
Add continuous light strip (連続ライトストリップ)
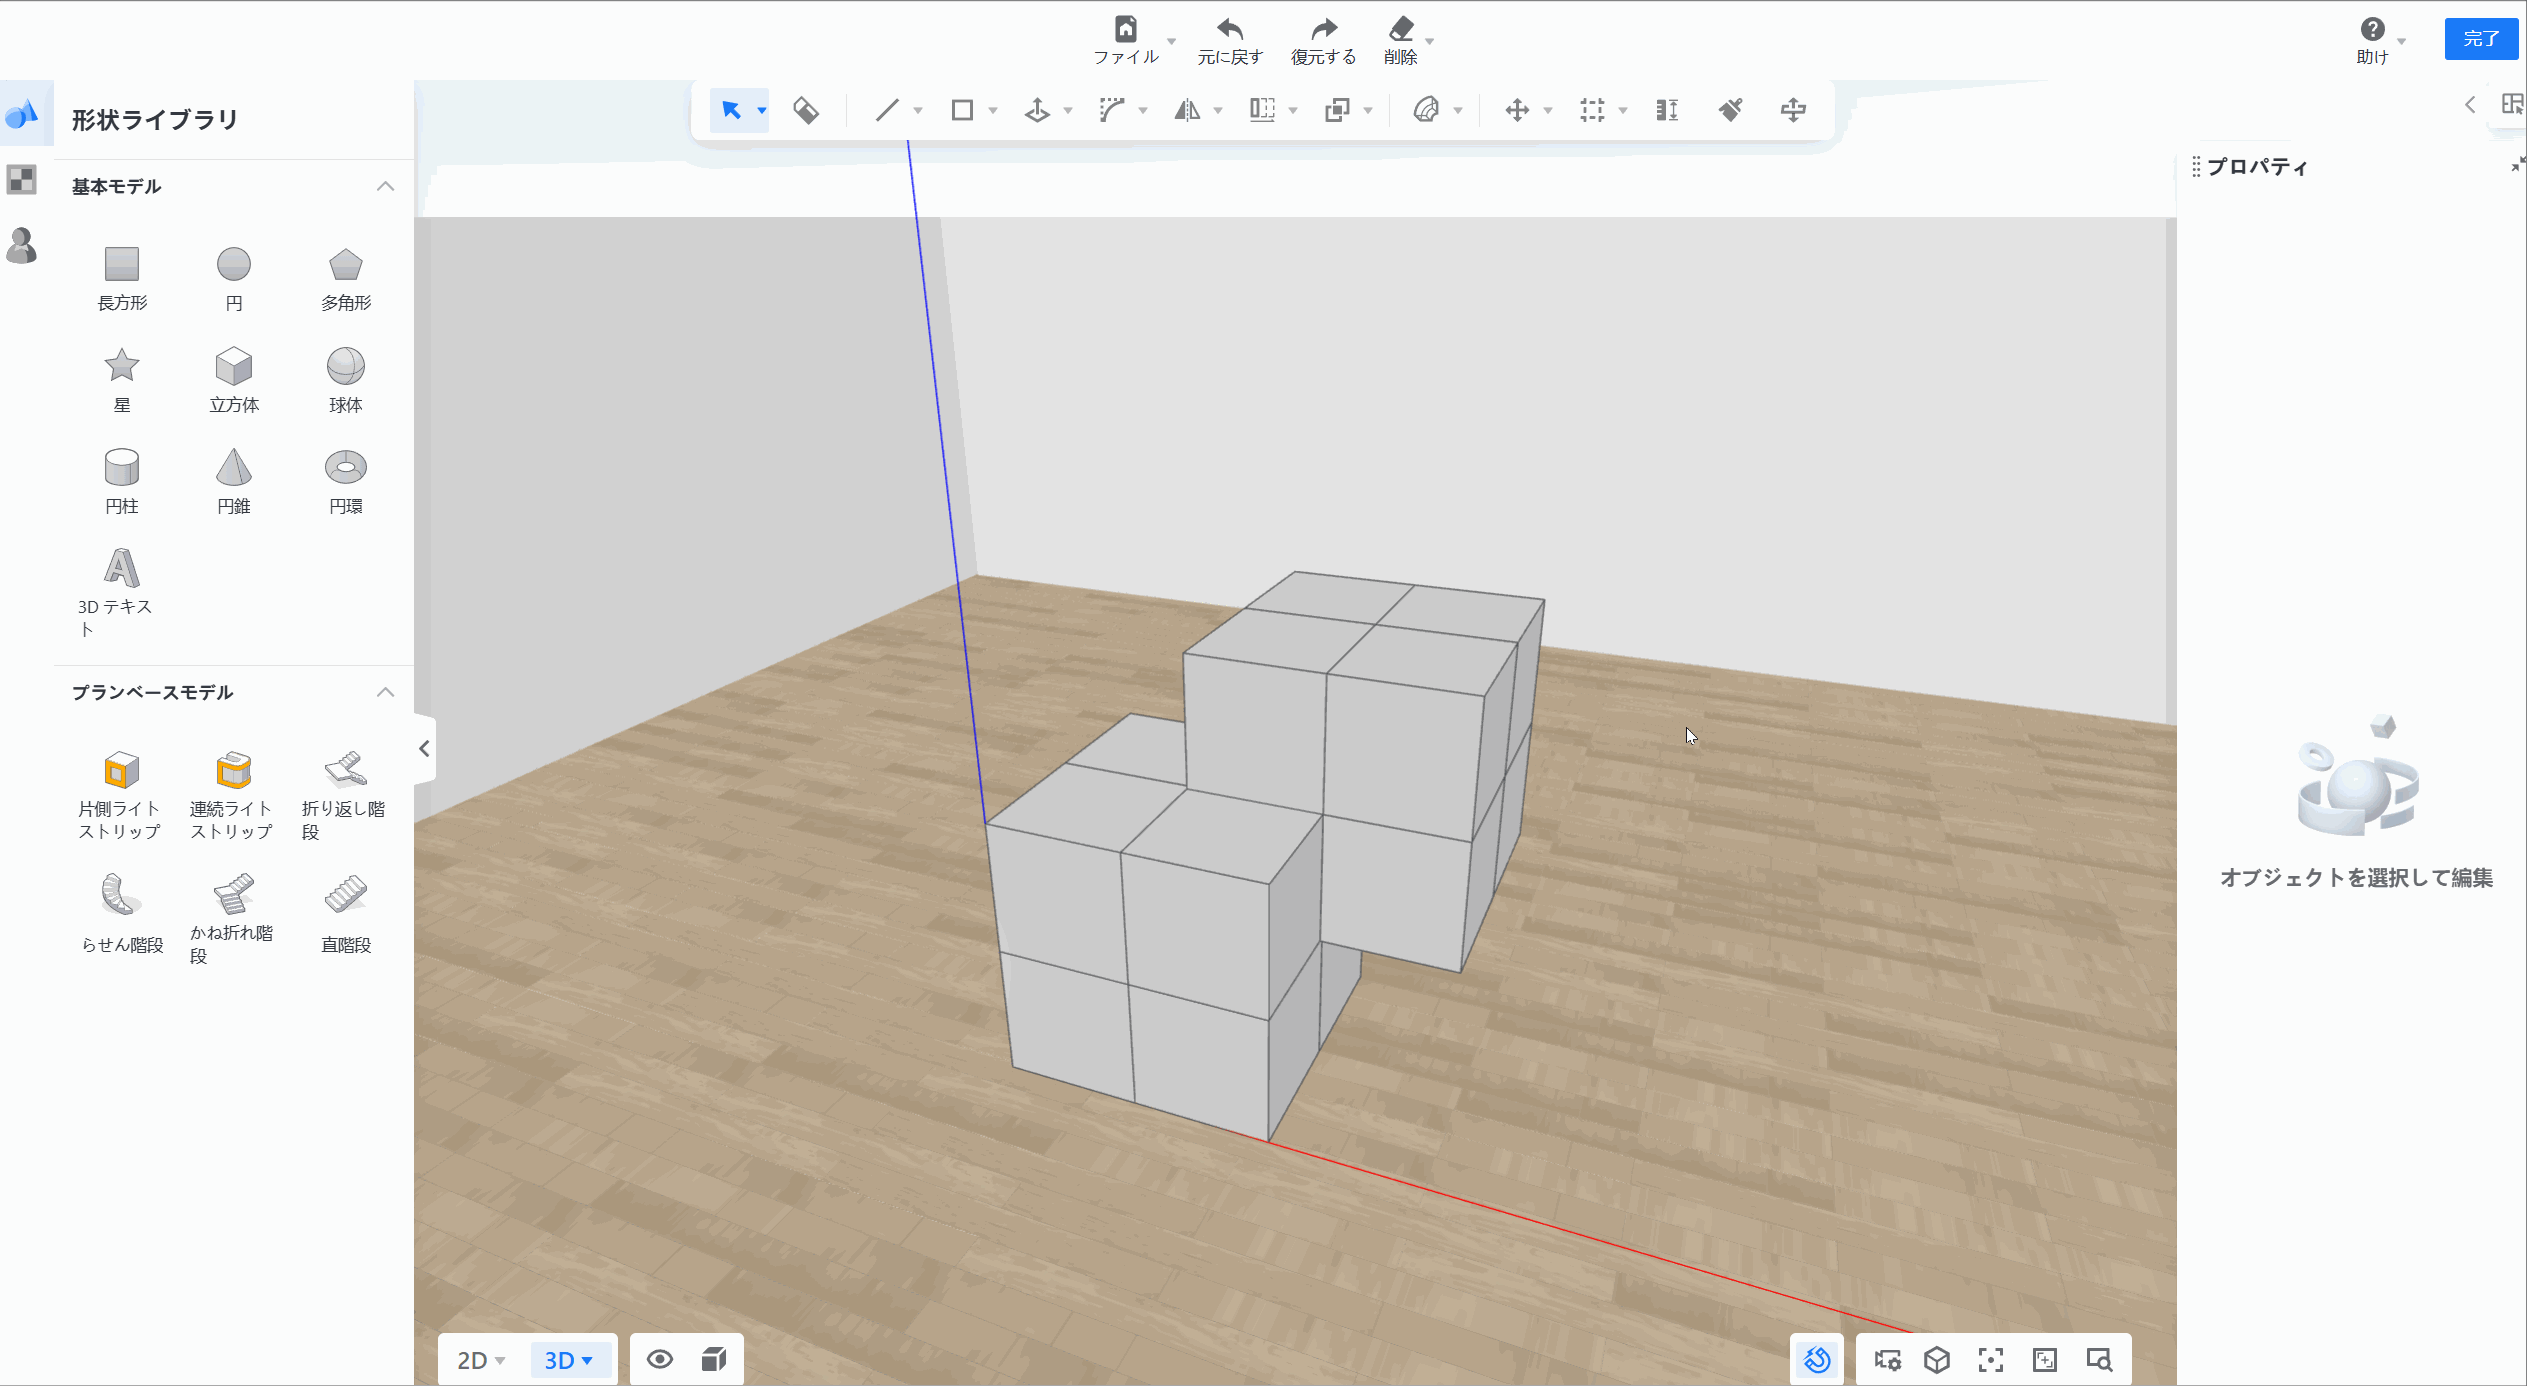coord(233,796)
